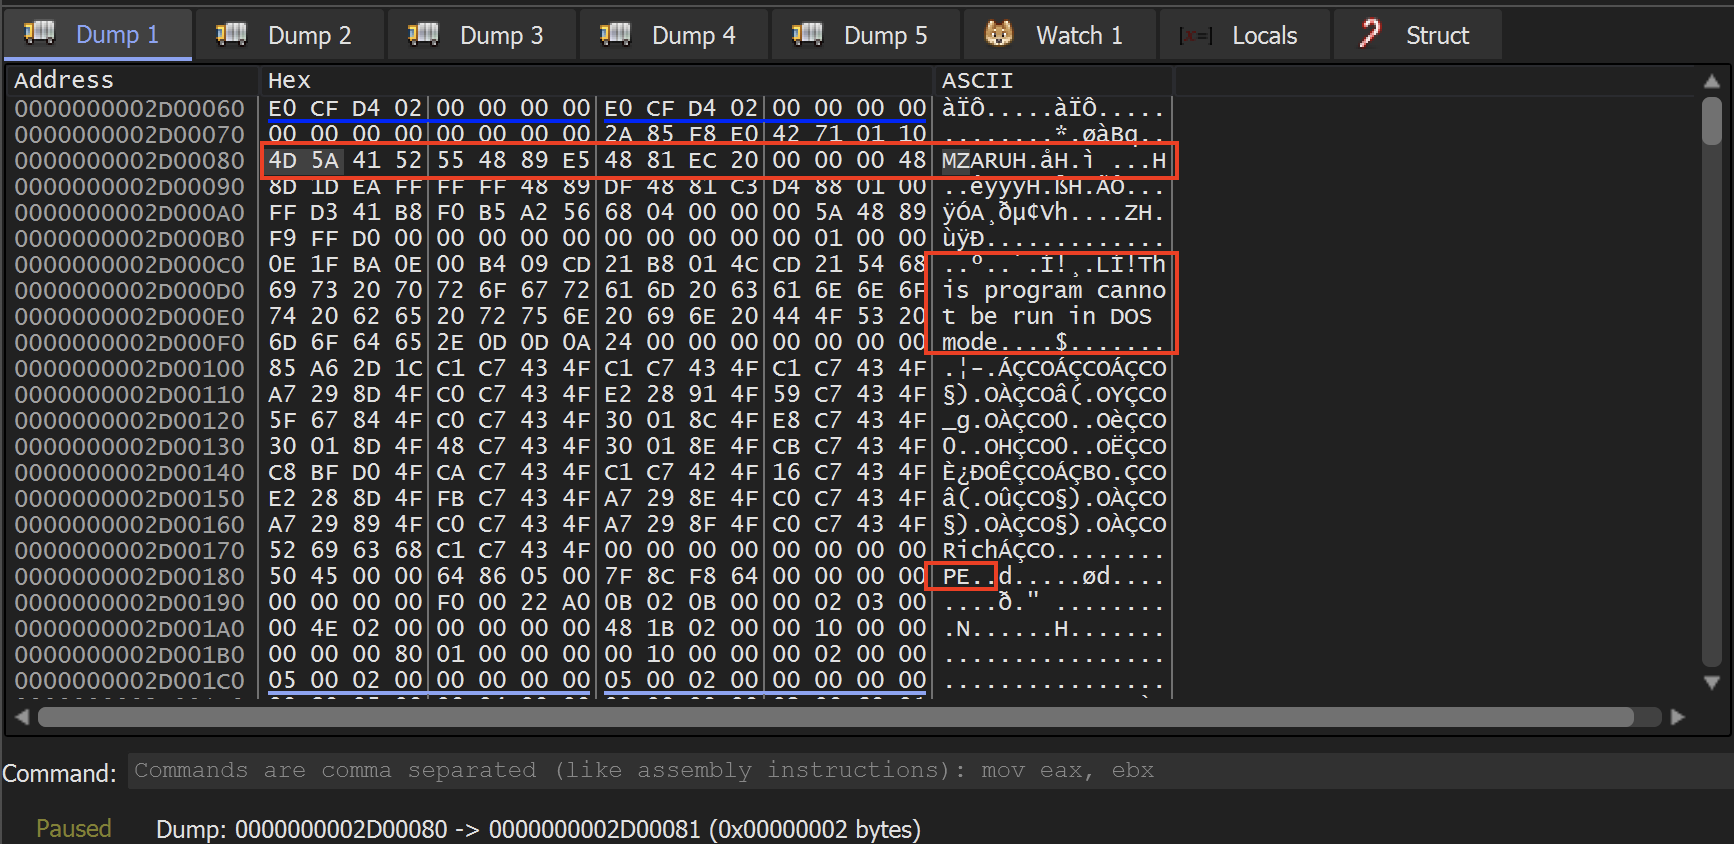Click the memory chip icon on Dump 2
This screenshot has width=1734, height=844.
pos(231,34)
